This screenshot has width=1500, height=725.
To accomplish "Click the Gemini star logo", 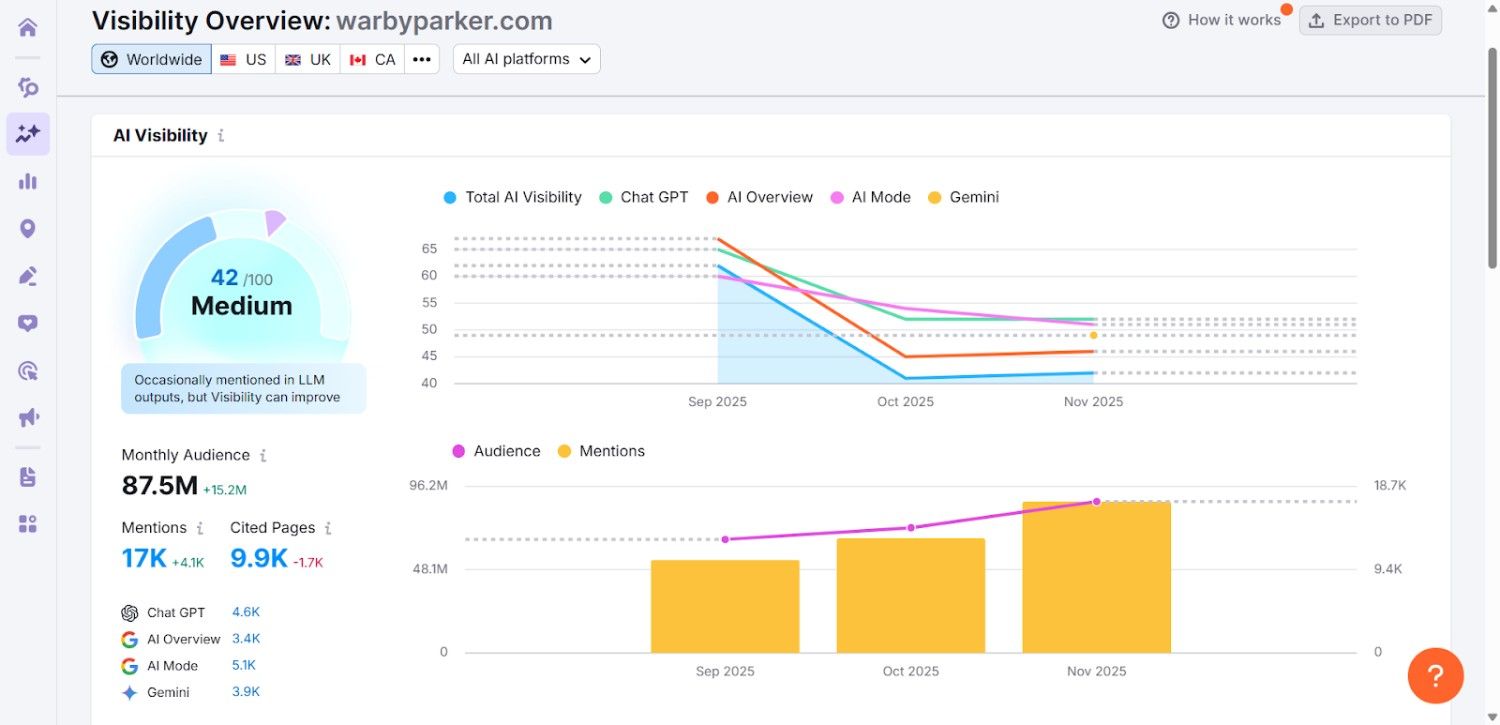I will (x=129, y=692).
